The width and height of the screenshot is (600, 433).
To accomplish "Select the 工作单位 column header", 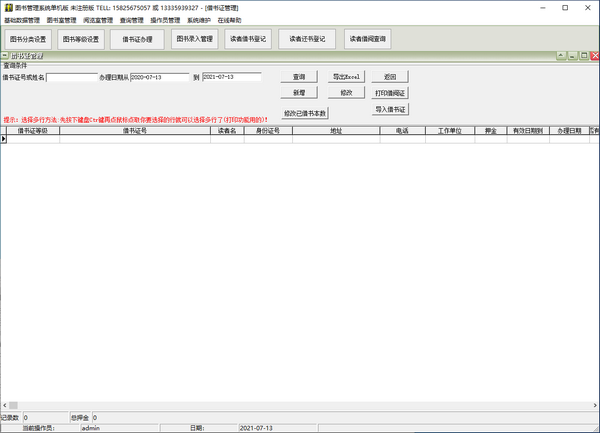I will (450, 131).
